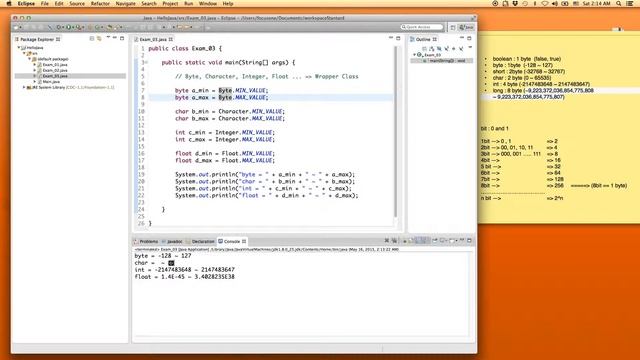Click the New Java Class toolbar icon
Viewport: 640px width, 360px height.
98,27
